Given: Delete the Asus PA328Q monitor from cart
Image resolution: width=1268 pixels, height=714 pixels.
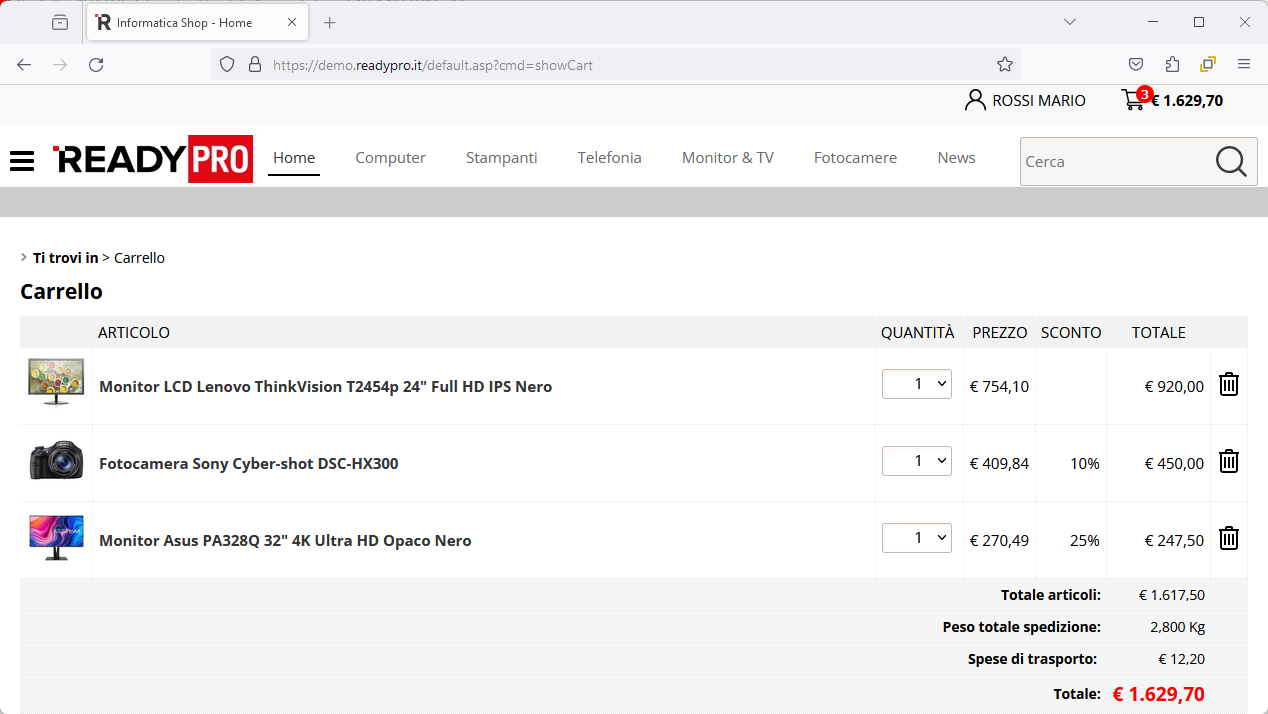Looking at the screenshot, I should [x=1229, y=538].
